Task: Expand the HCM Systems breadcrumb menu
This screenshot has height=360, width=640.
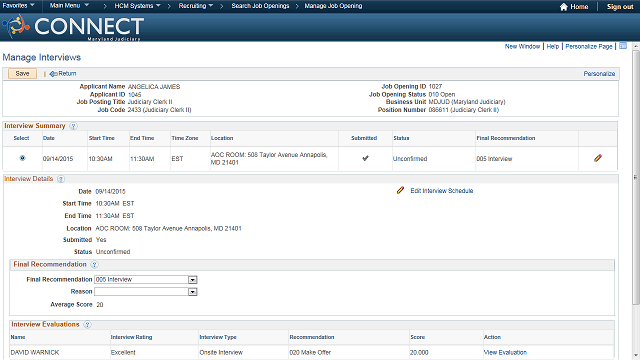Action: [138, 6]
